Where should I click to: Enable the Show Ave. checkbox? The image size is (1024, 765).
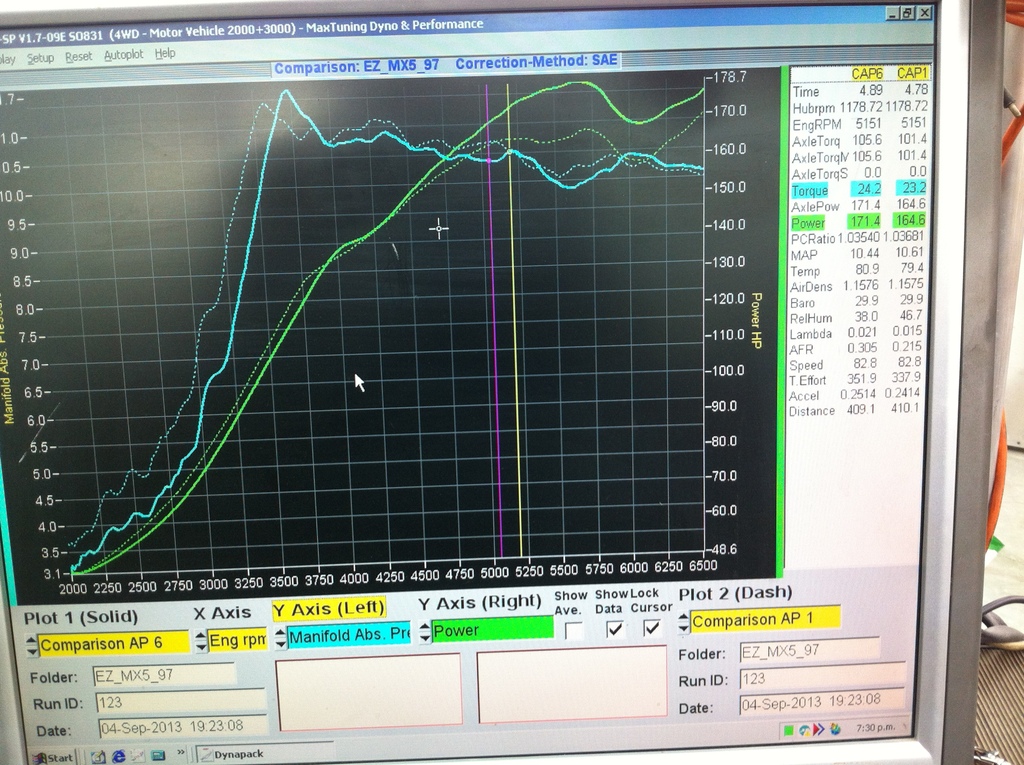(x=573, y=630)
